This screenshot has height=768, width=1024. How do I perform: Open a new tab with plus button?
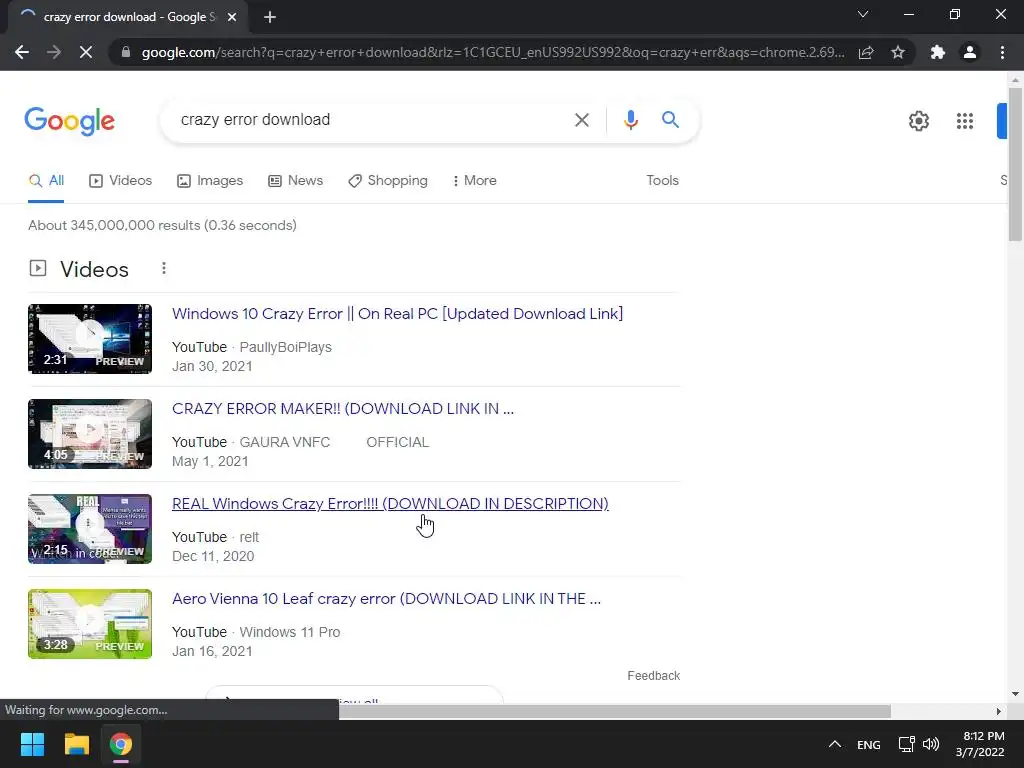click(270, 17)
